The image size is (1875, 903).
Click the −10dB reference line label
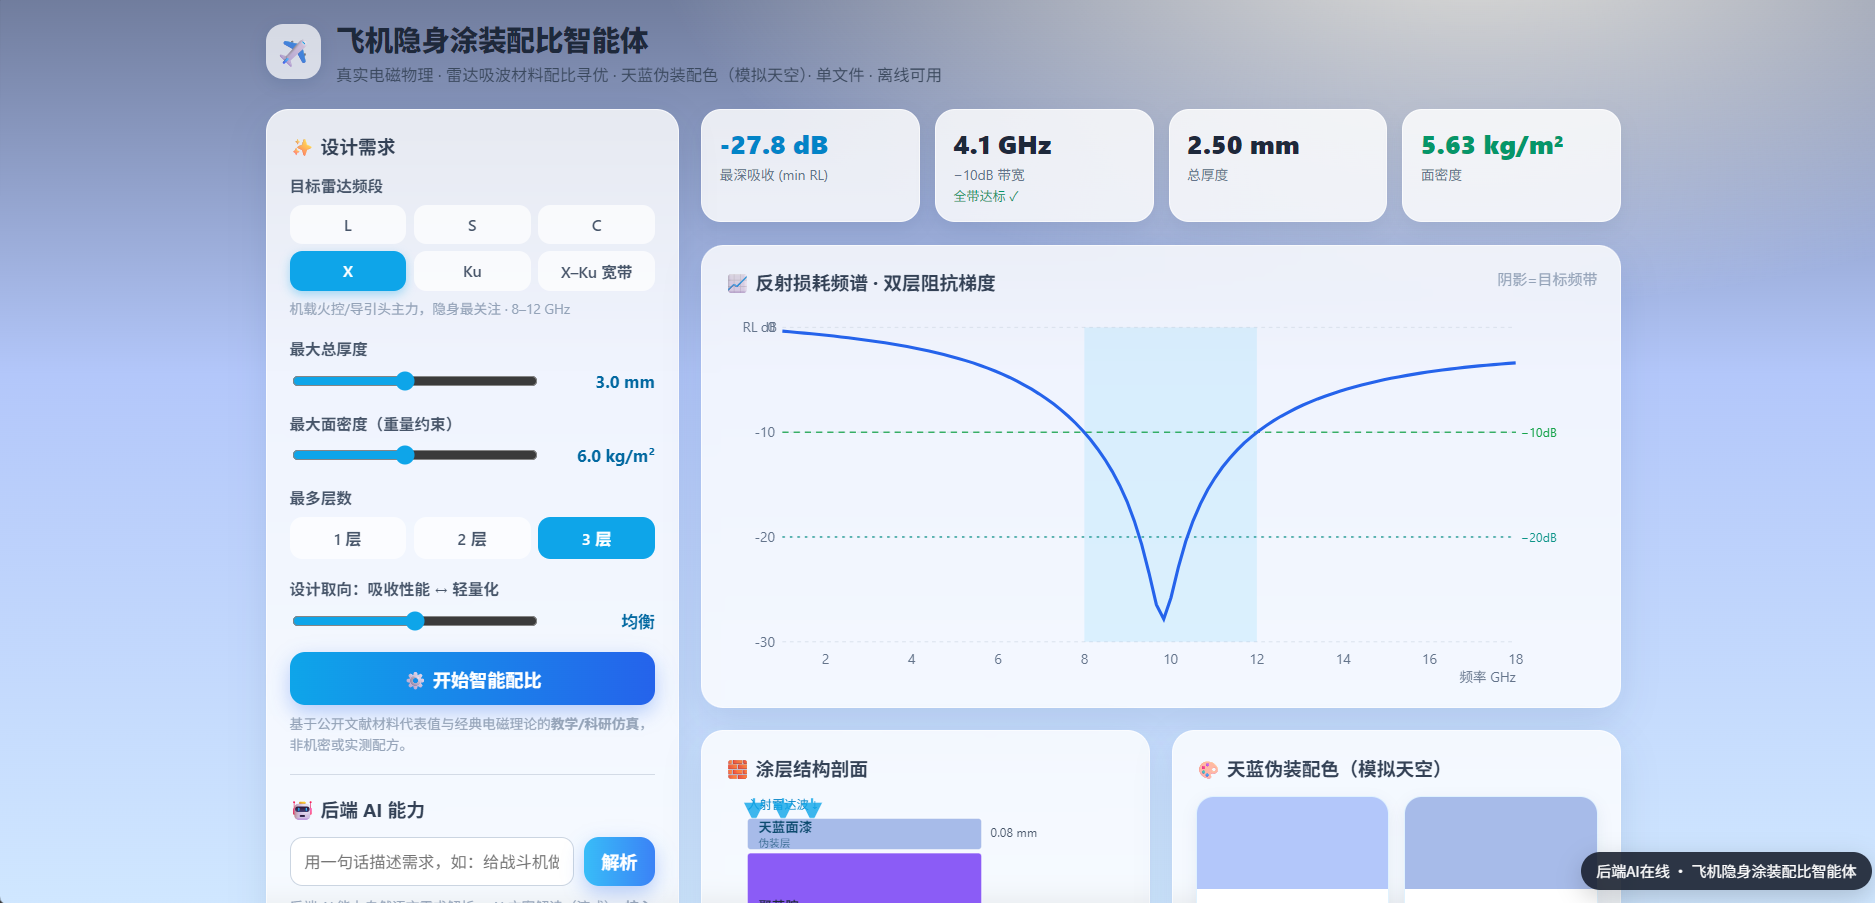click(1540, 432)
